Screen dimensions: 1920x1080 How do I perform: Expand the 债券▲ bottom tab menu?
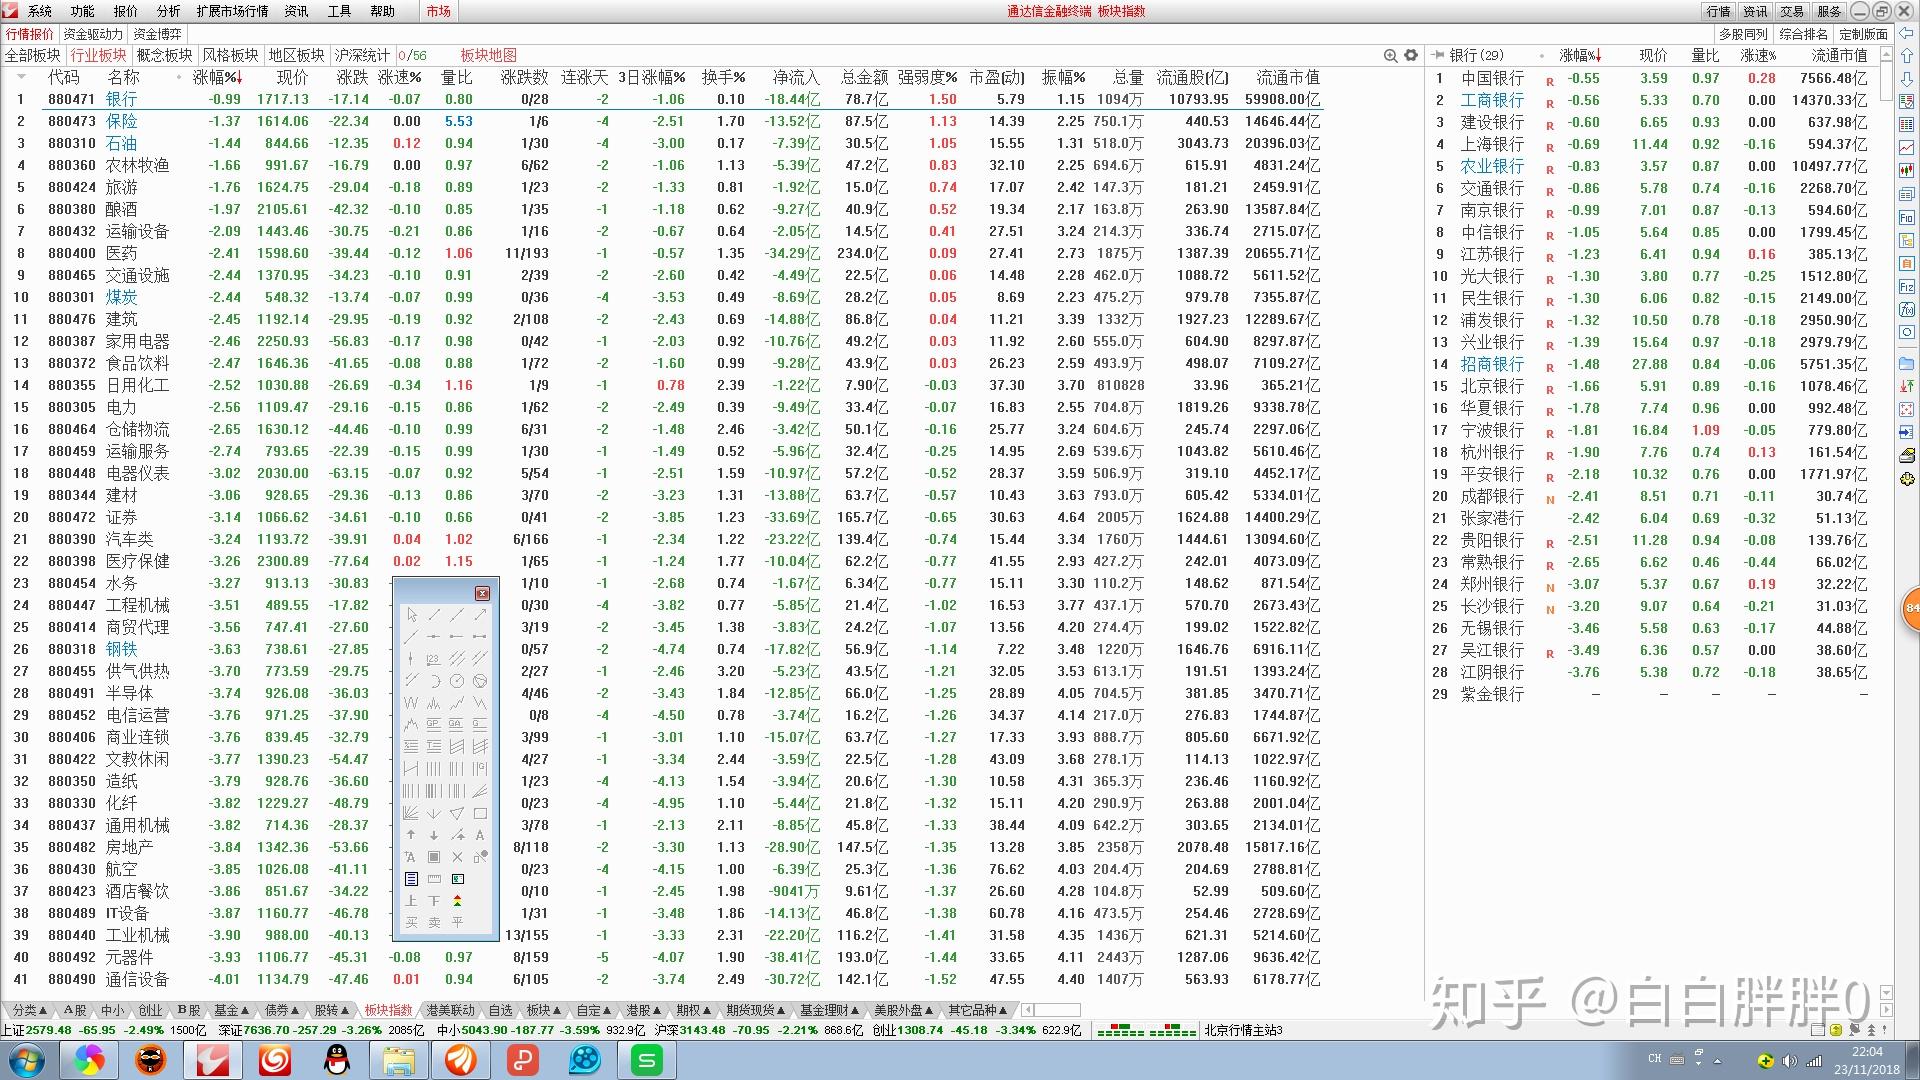click(x=283, y=1010)
